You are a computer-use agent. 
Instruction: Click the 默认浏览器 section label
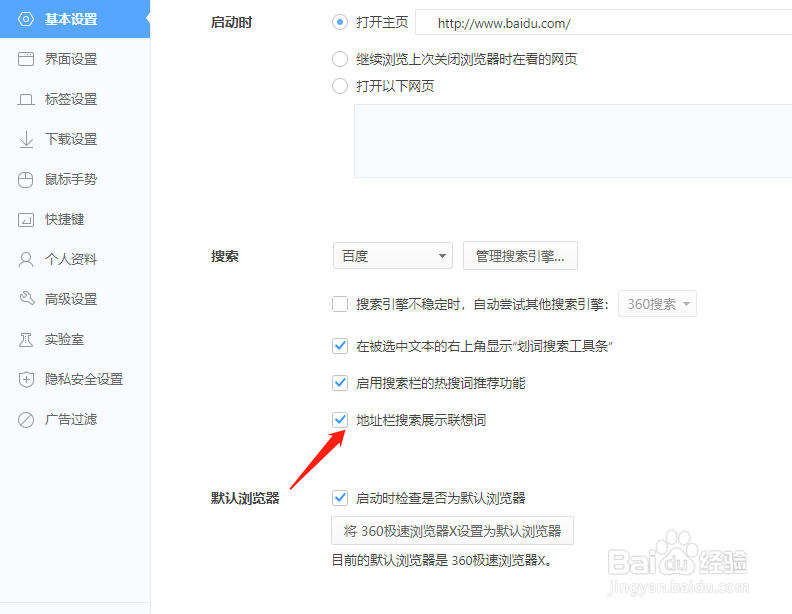pos(245,499)
